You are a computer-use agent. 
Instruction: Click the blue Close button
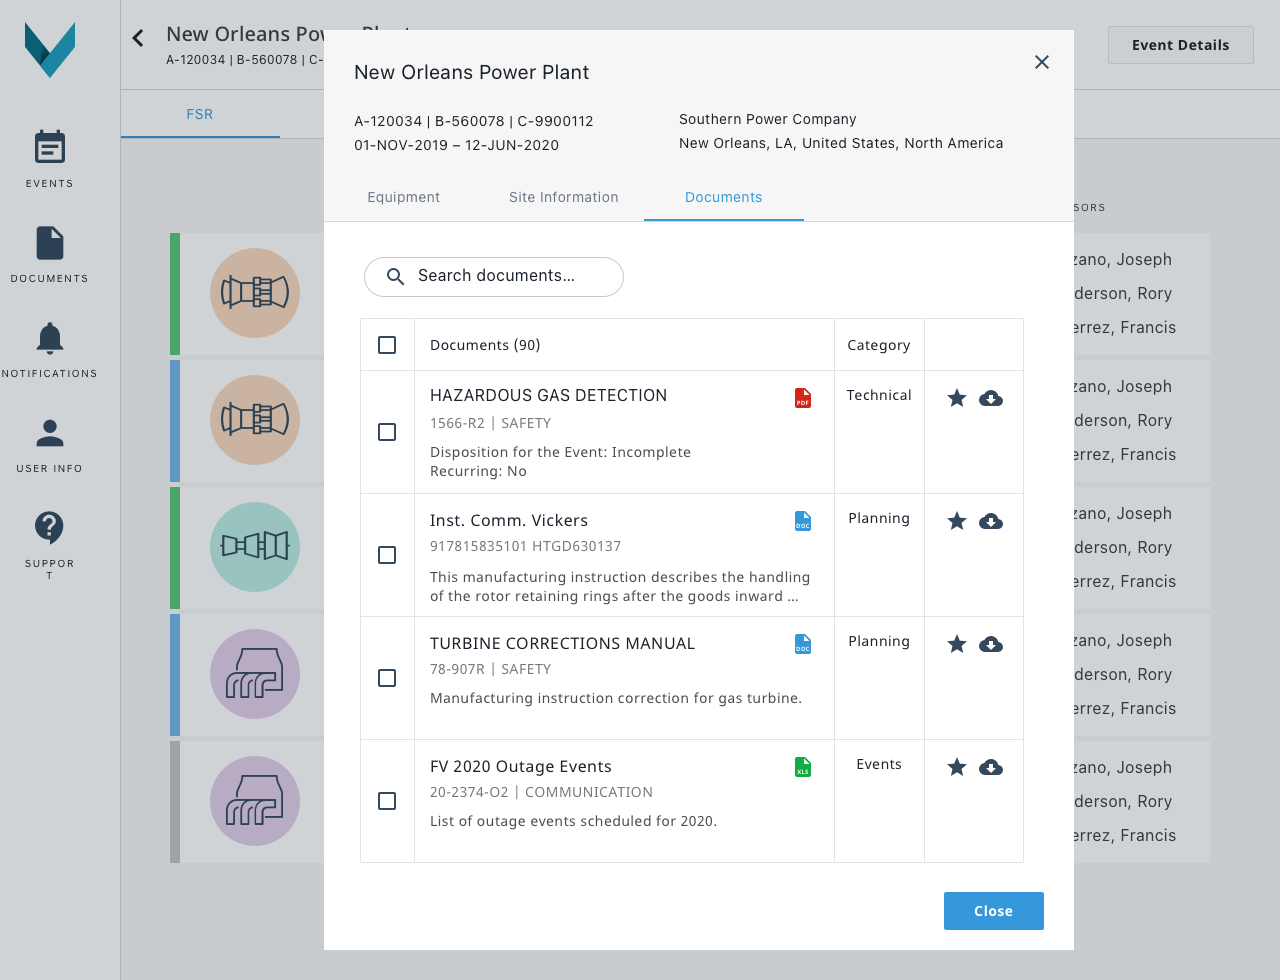[x=994, y=911]
